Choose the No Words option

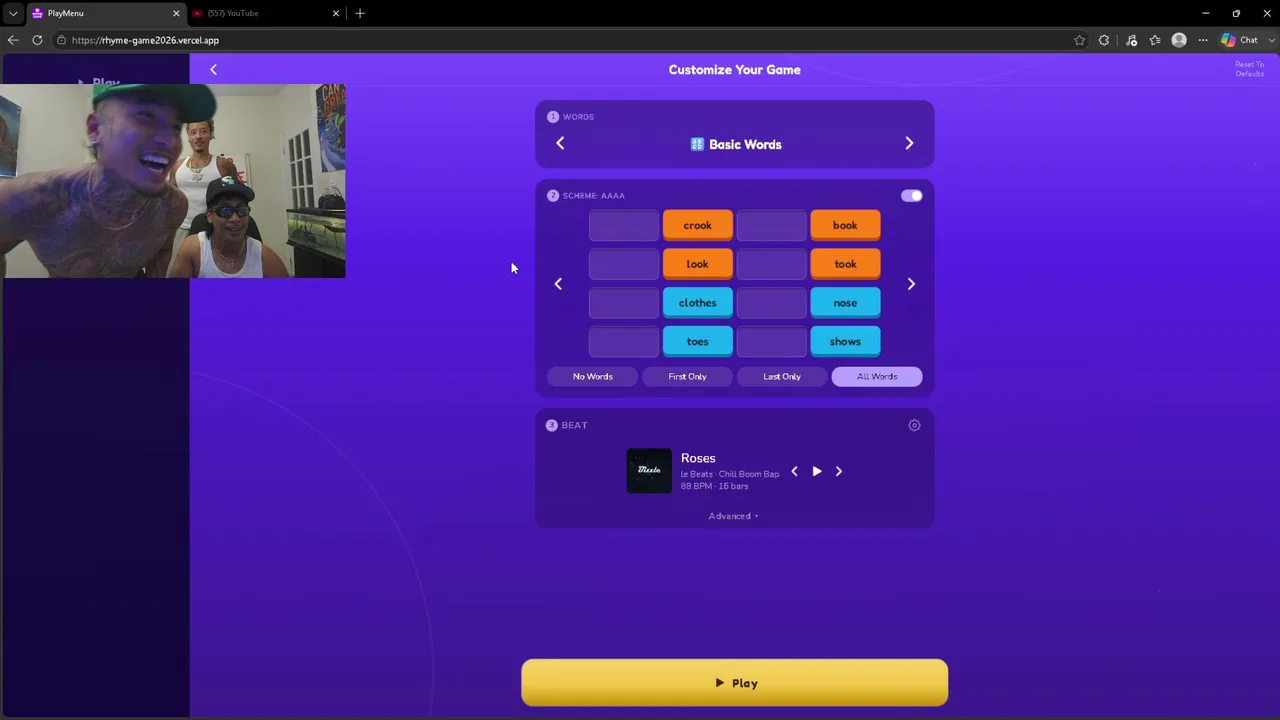click(x=592, y=376)
